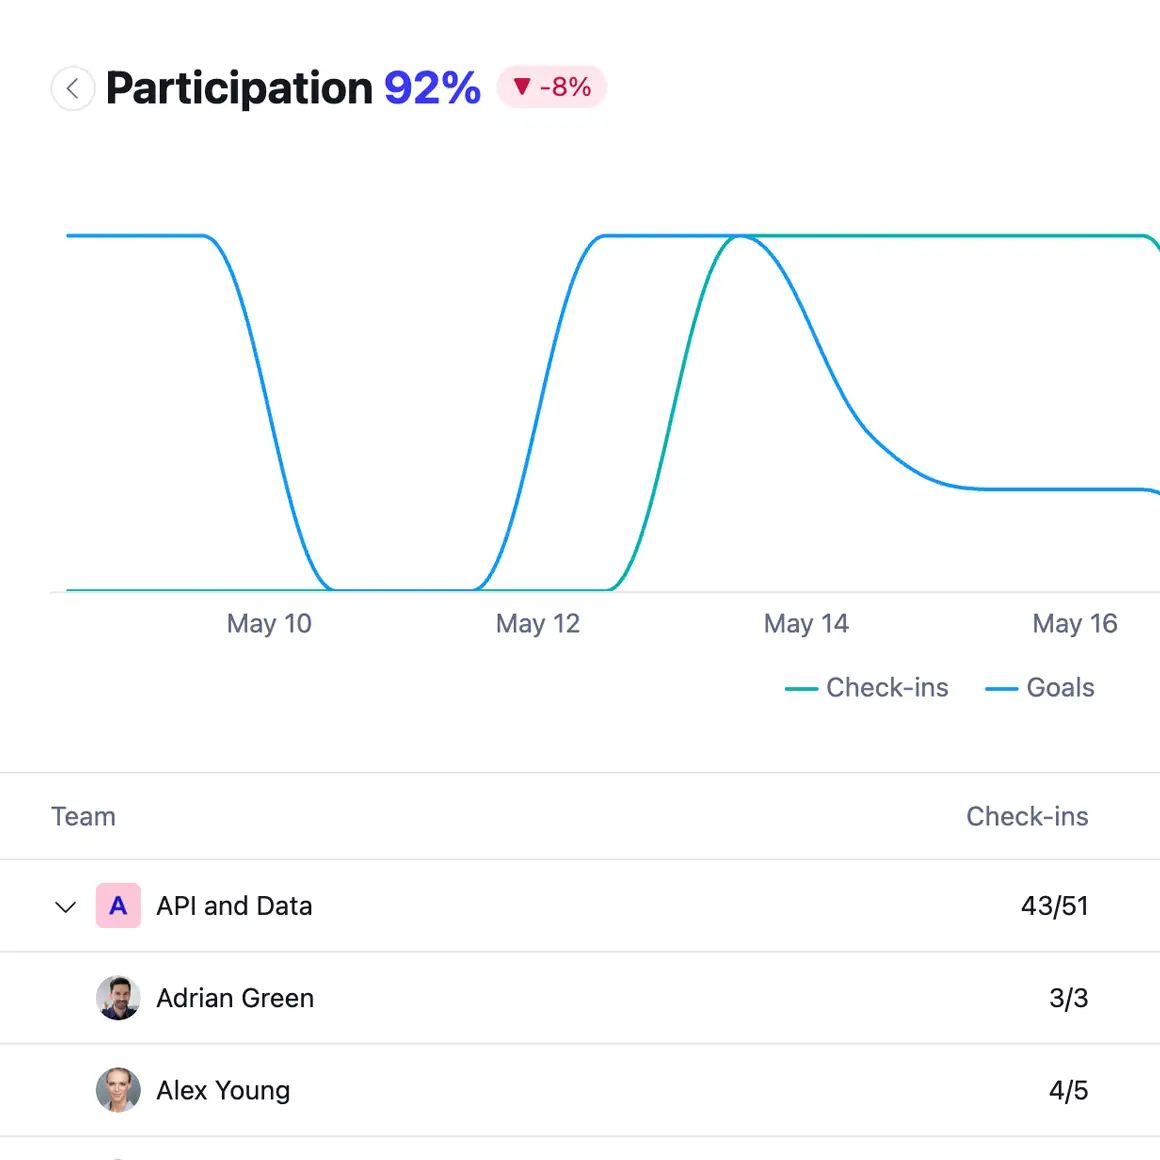Image resolution: width=1160 pixels, height=1160 pixels.
Task: Click the red downward triangle indicator
Action: pyautogui.click(x=521, y=88)
